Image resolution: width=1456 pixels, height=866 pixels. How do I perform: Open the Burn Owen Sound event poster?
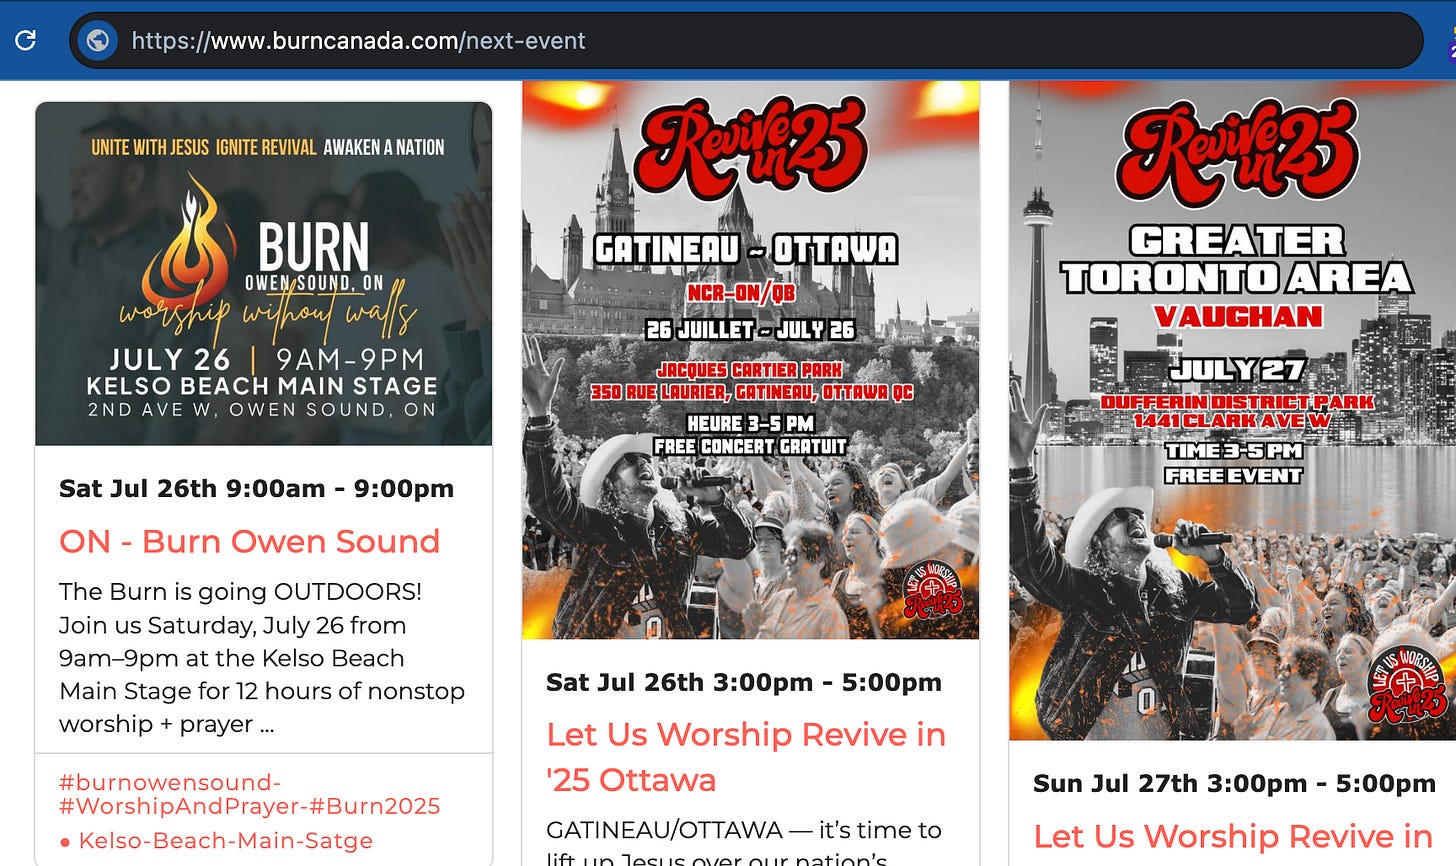click(264, 273)
